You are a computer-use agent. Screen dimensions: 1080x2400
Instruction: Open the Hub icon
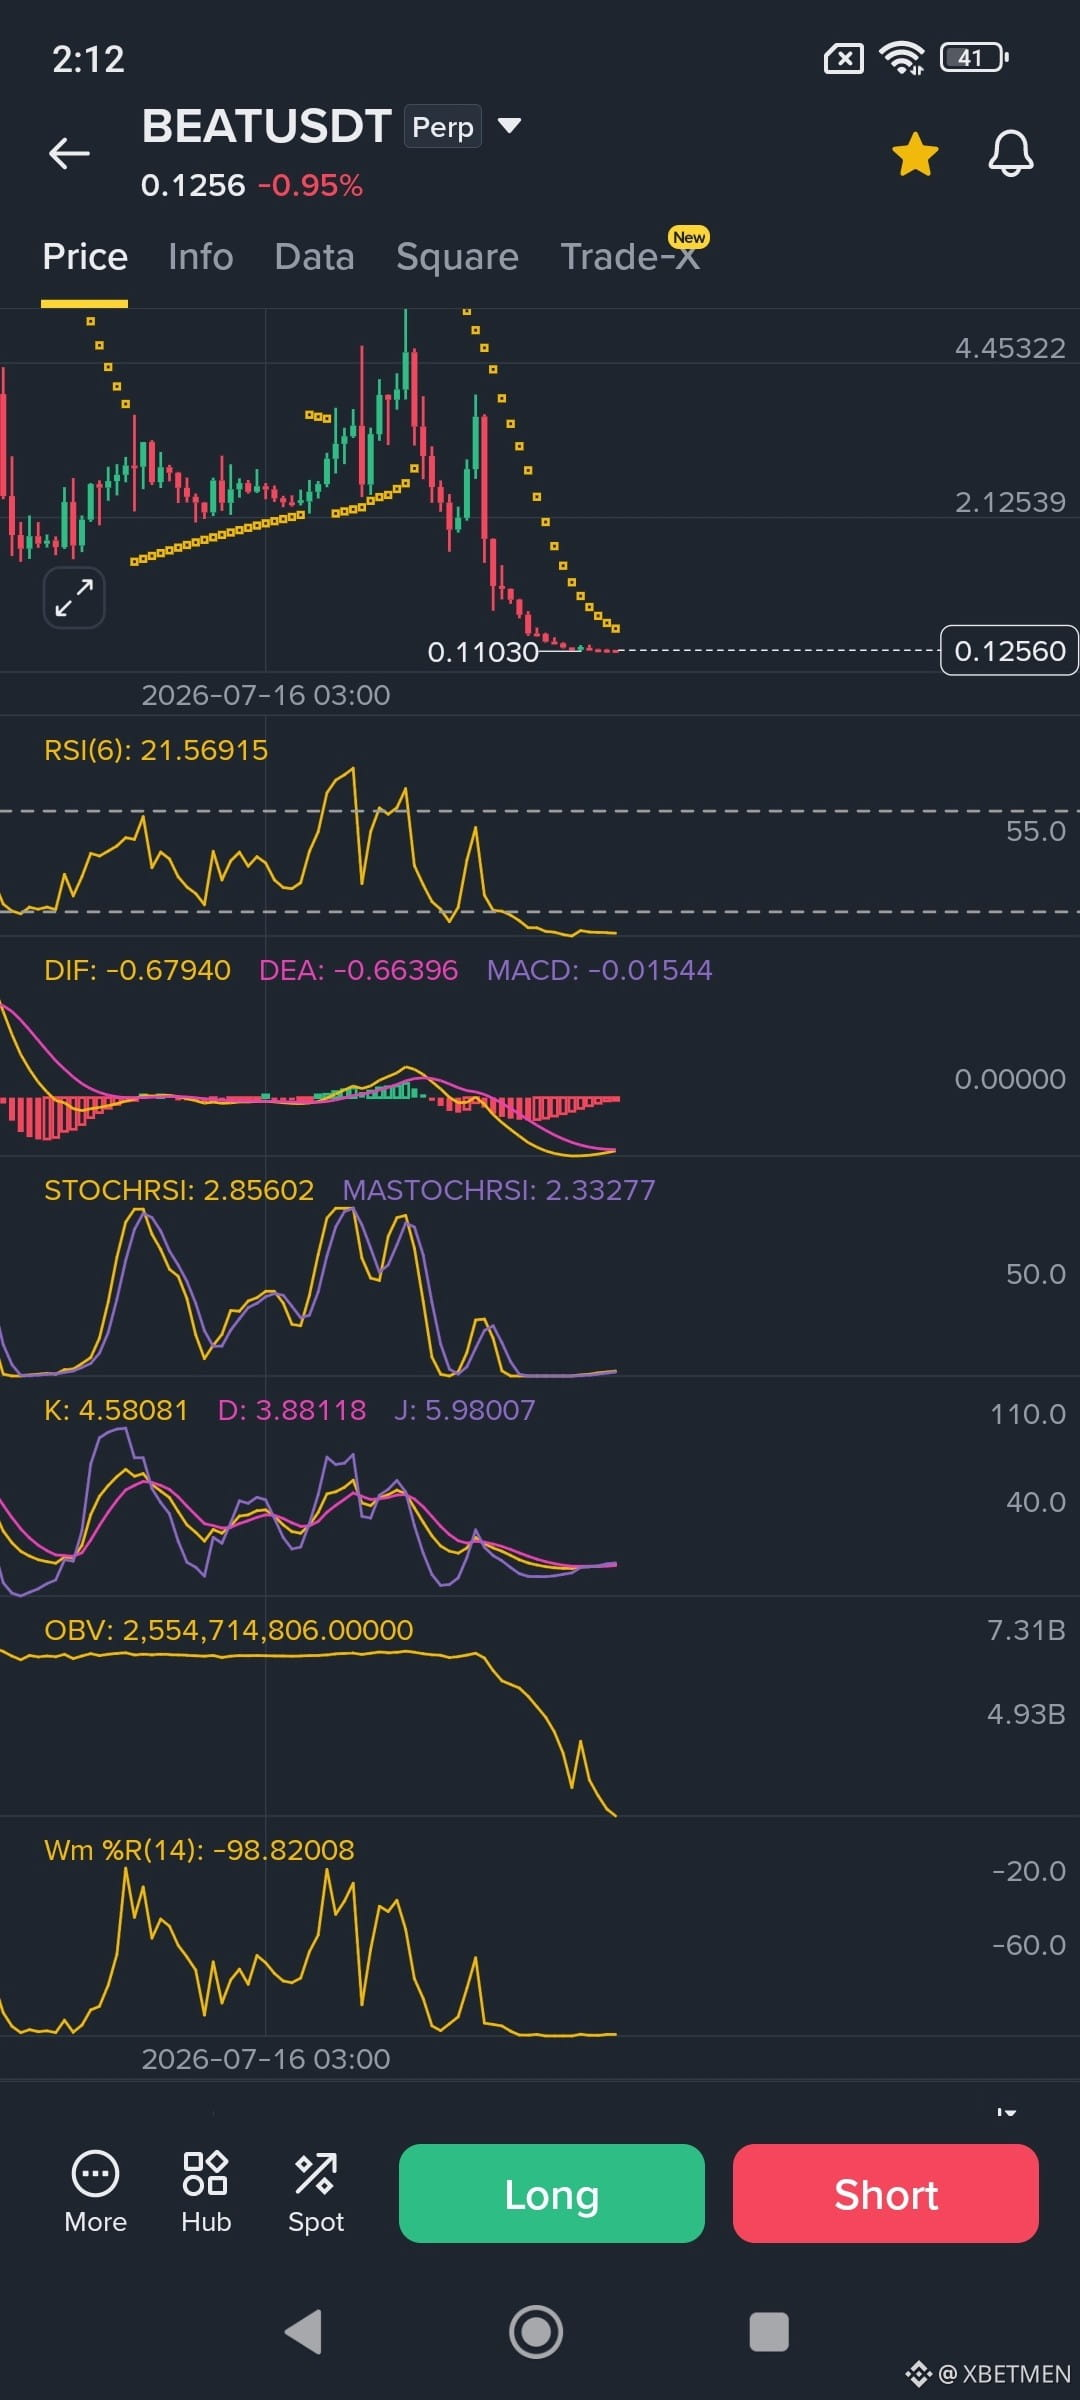click(206, 2193)
